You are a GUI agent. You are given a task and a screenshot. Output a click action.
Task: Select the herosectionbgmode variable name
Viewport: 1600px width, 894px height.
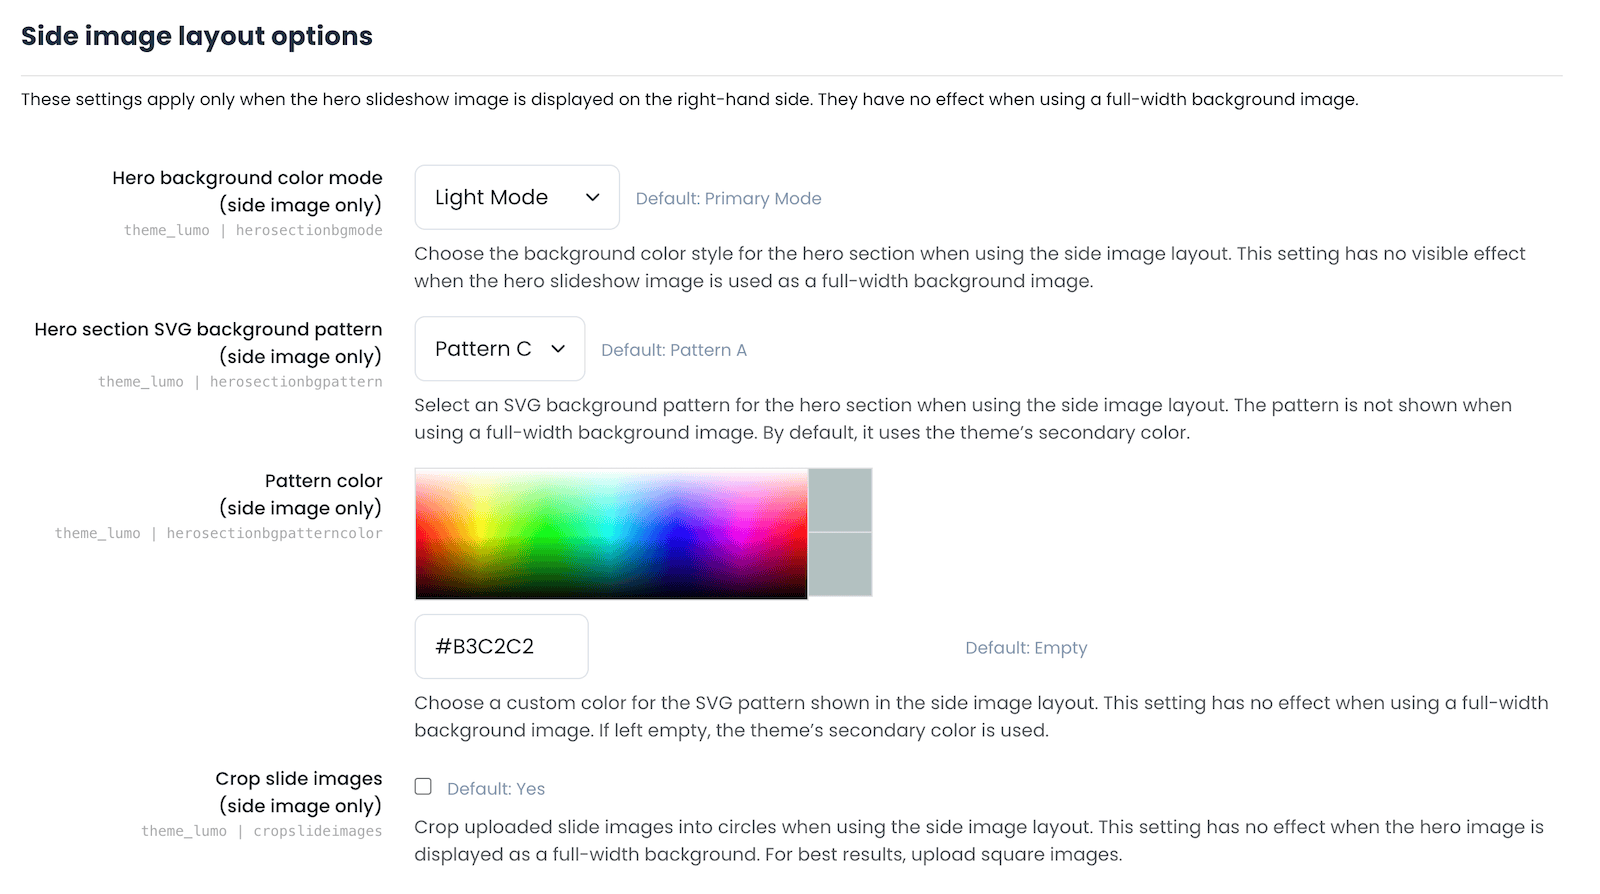(309, 230)
